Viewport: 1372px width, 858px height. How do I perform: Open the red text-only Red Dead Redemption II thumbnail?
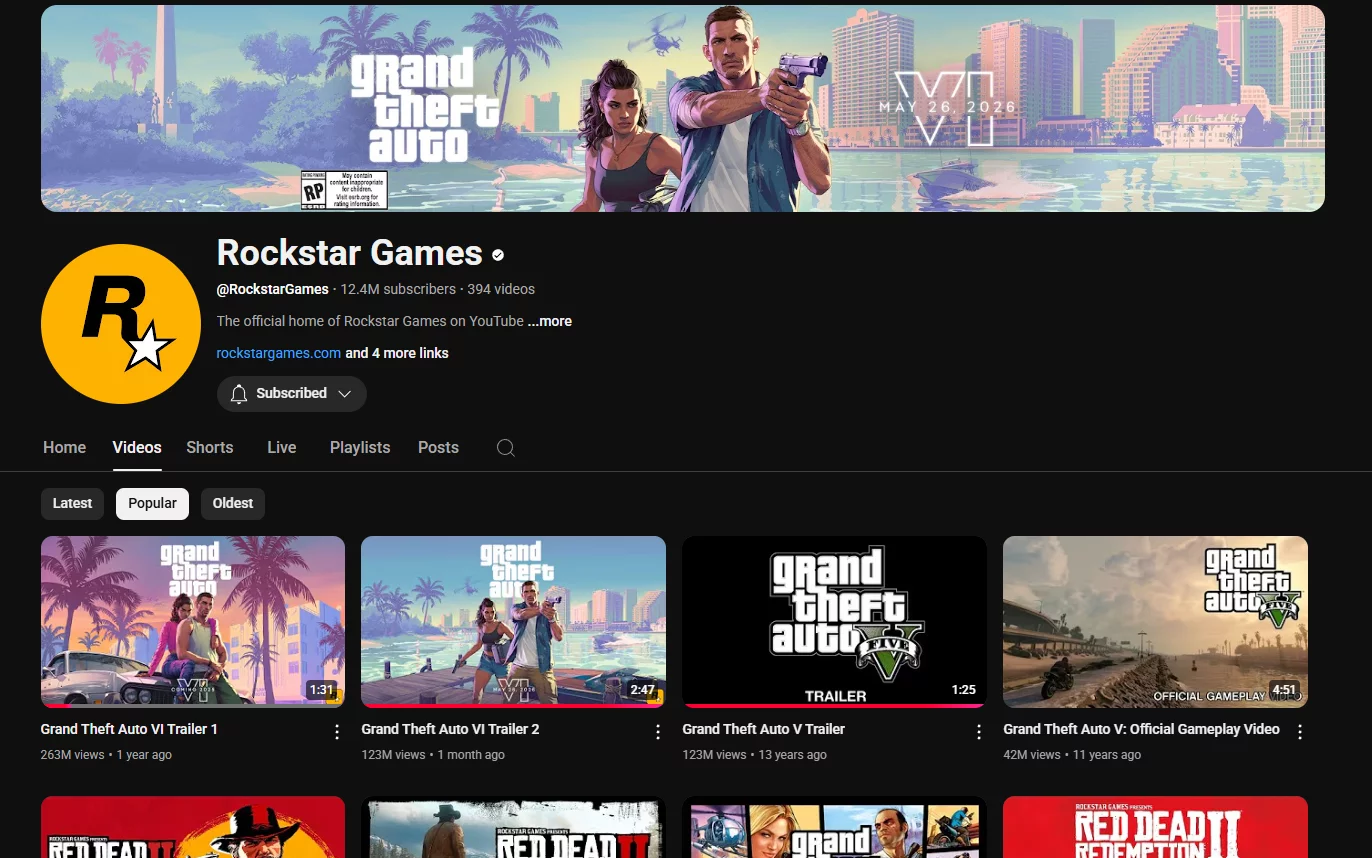1155,827
